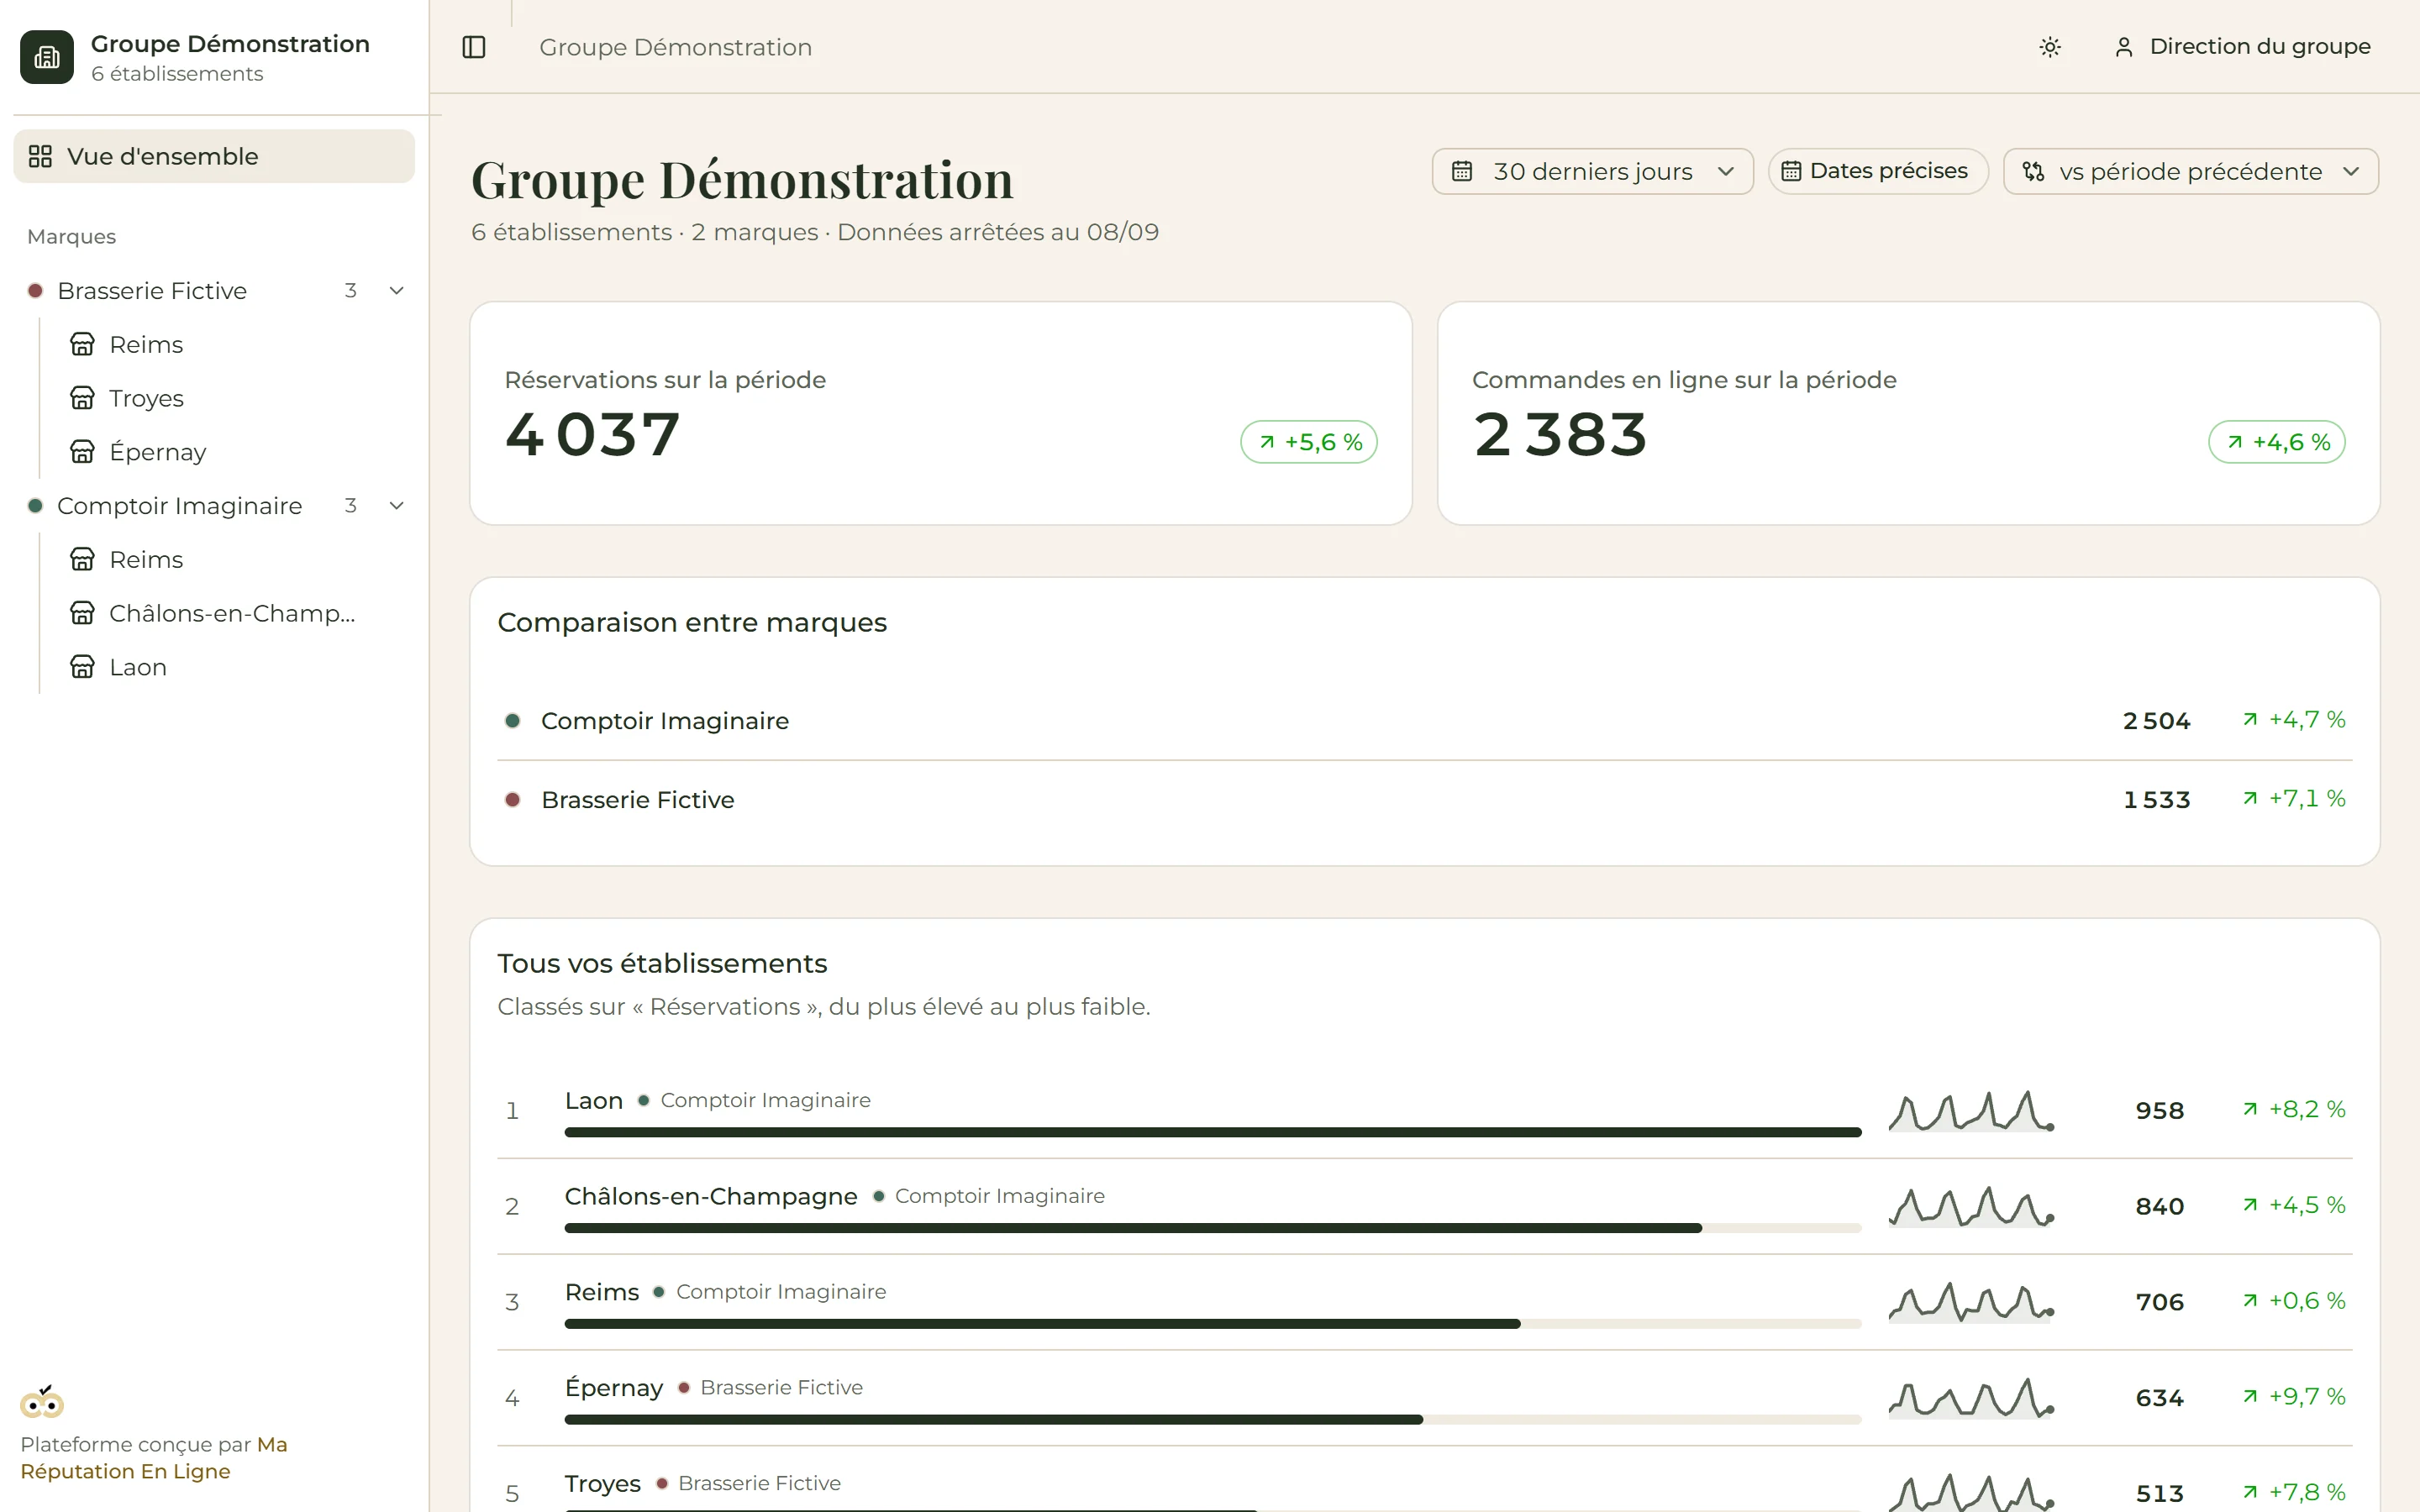Viewport: 2420px width, 1512px height.
Task: Click the 2 383 commandes value
Action: point(1560,435)
